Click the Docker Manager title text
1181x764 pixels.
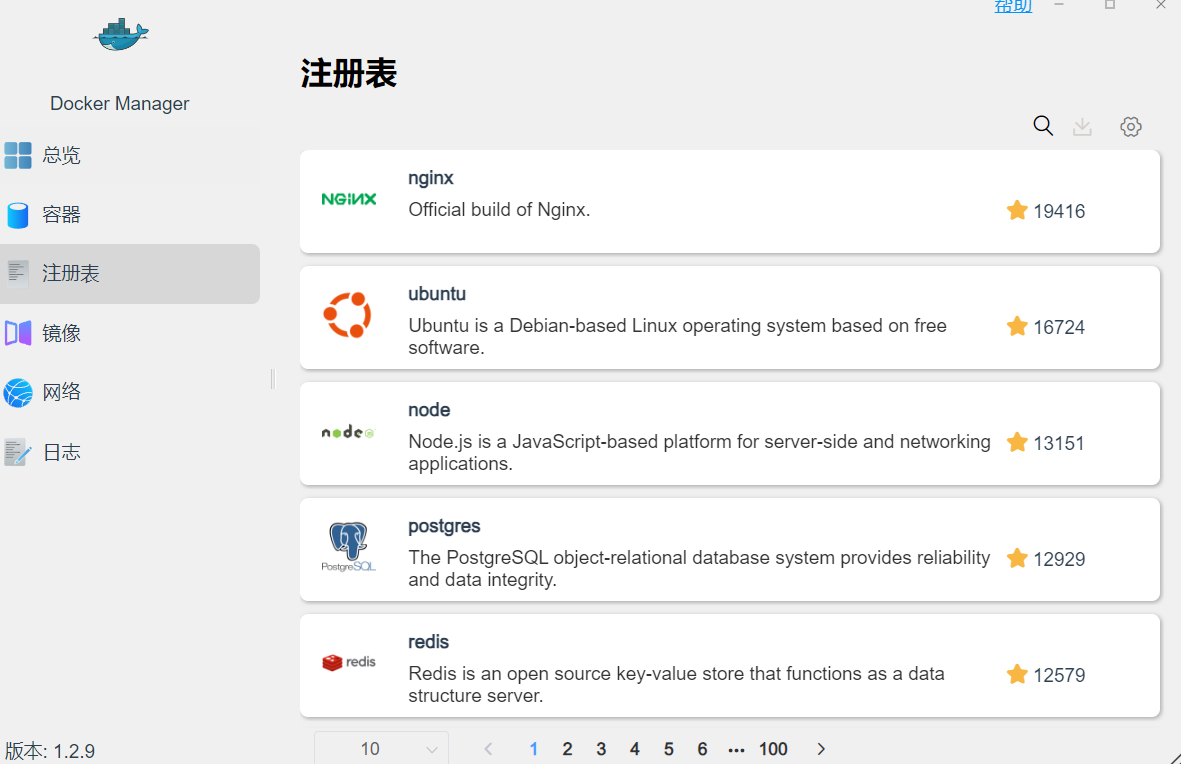click(120, 104)
